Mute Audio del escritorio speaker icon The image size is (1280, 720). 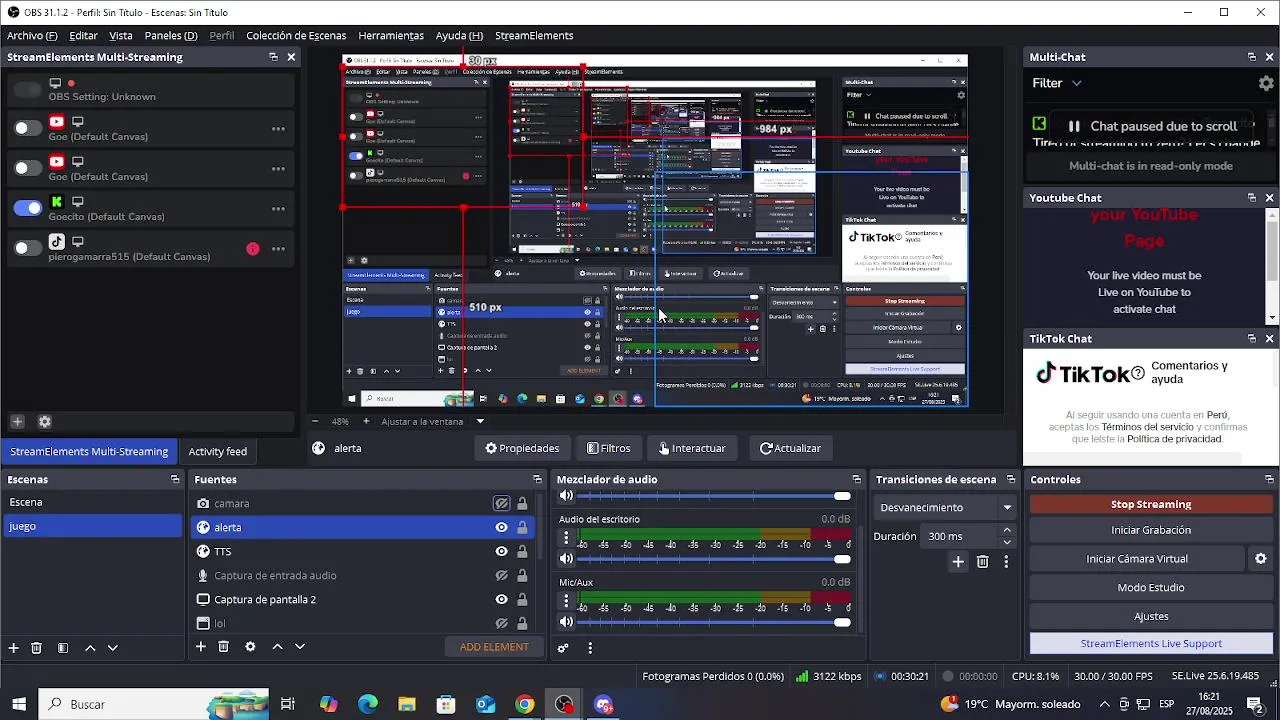[x=566, y=559]
